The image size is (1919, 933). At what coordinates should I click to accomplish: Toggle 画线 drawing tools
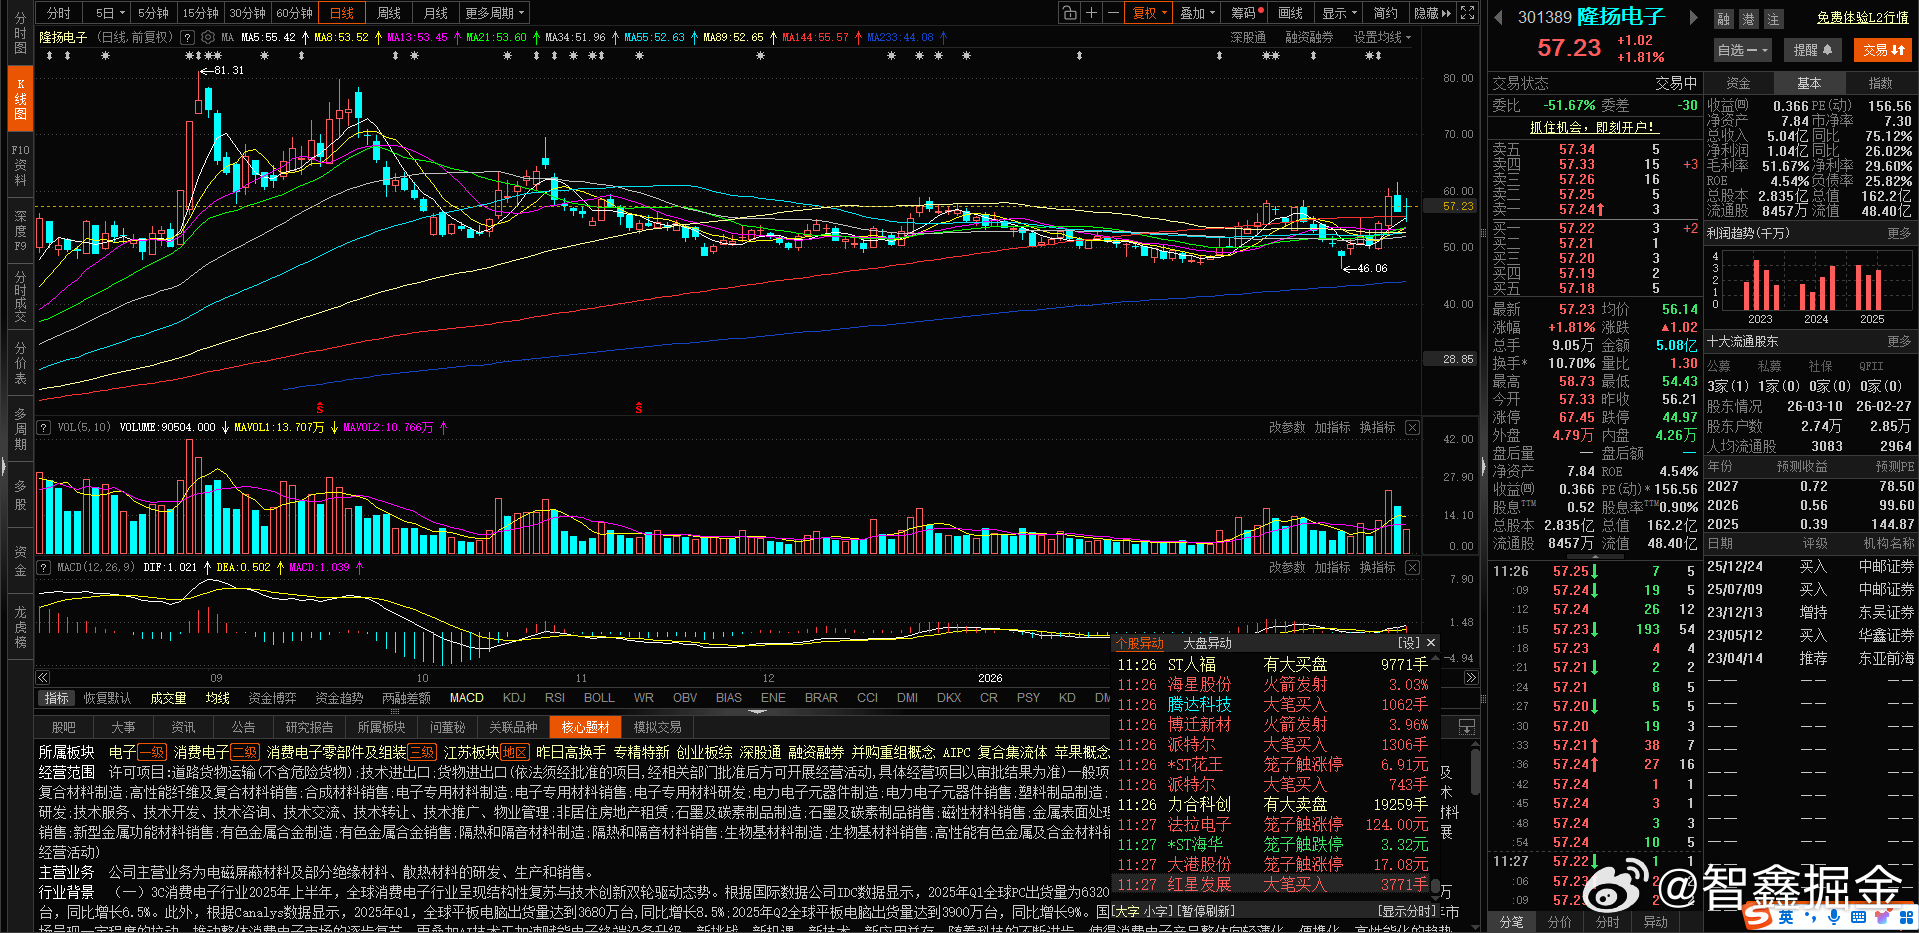point(1290,13)
